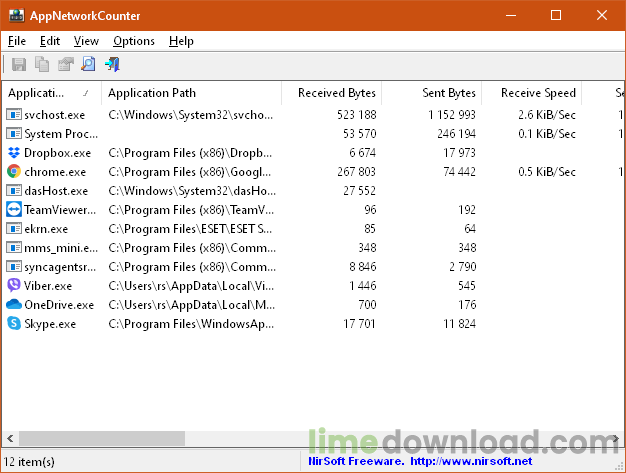The height and width of the screenshot is (473, 626).
Task: Click the syncagentsrv row icon
Action: [14, 266]
